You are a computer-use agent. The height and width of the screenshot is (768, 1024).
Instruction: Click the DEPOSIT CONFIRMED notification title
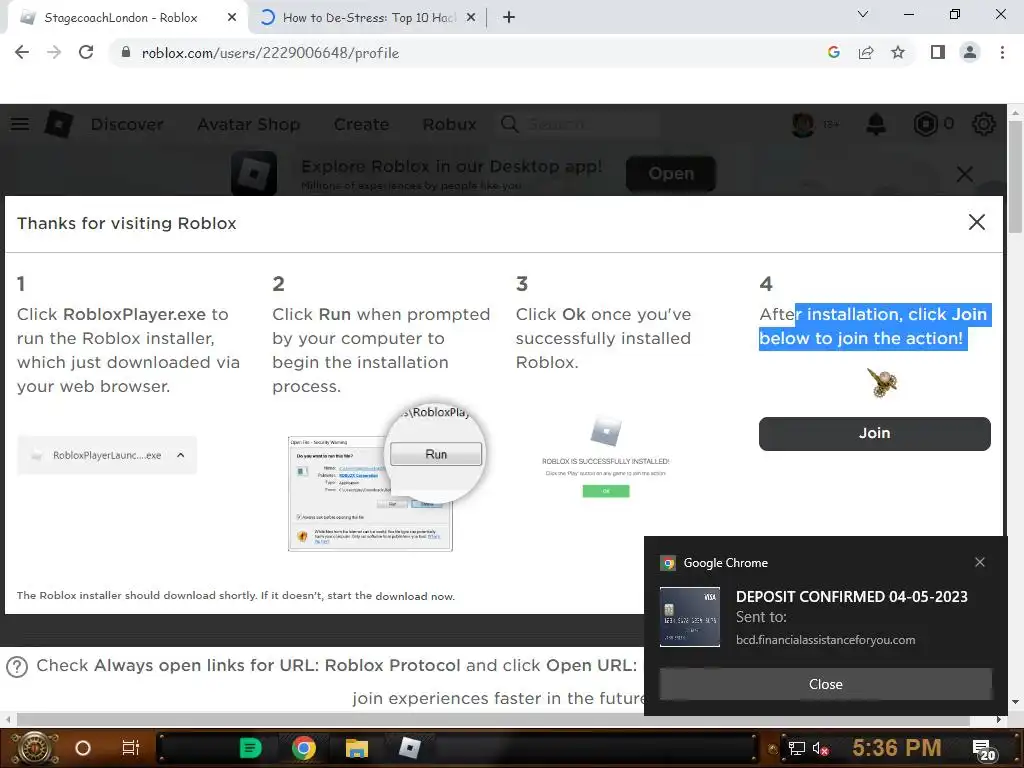(852, 597)
